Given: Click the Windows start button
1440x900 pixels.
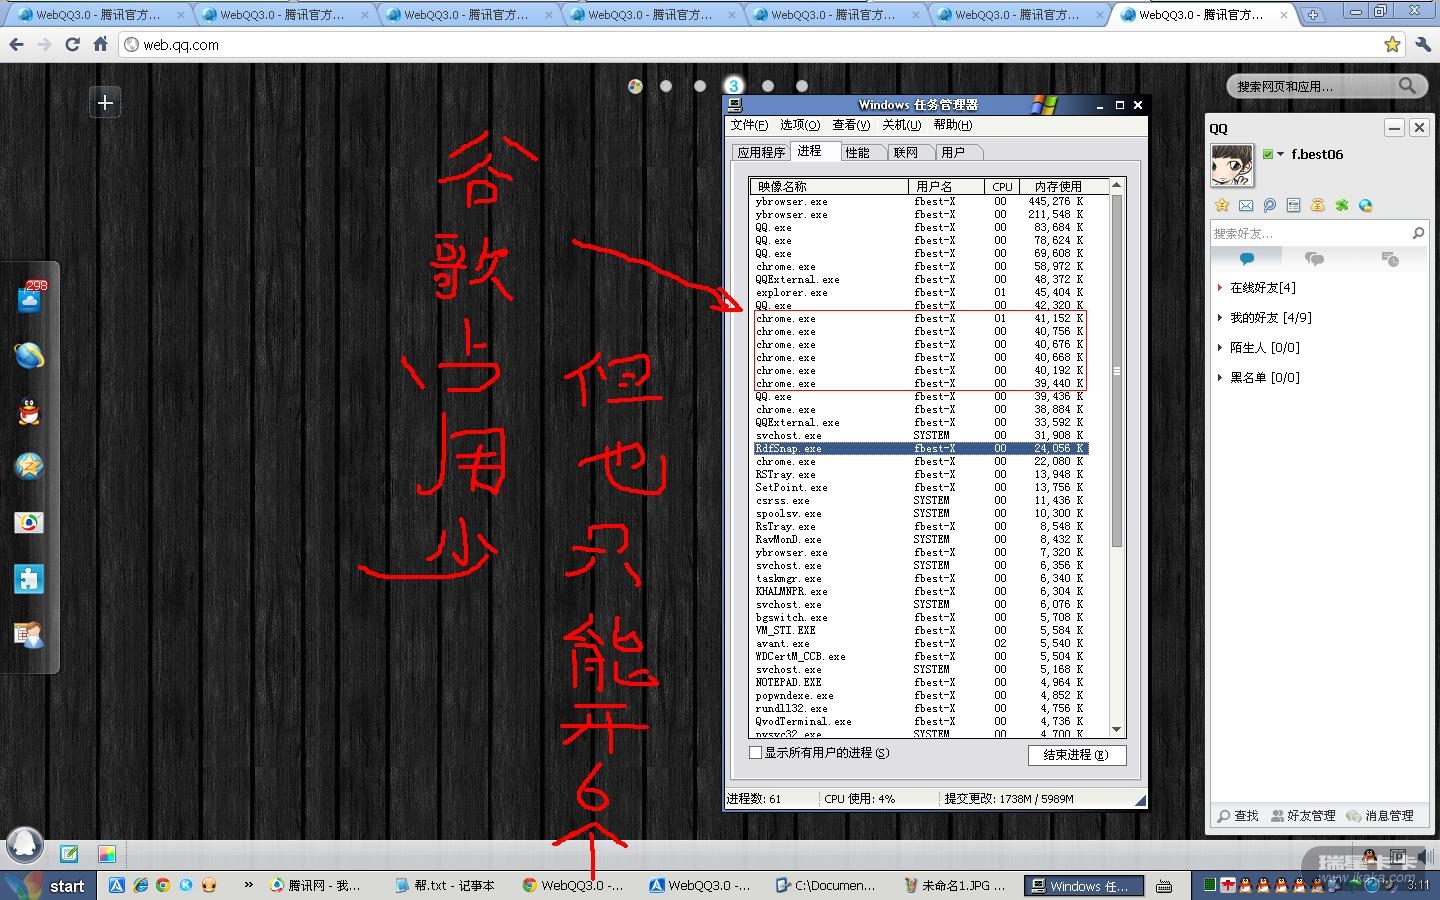Looking at the screenshot, I should (49, 885).
